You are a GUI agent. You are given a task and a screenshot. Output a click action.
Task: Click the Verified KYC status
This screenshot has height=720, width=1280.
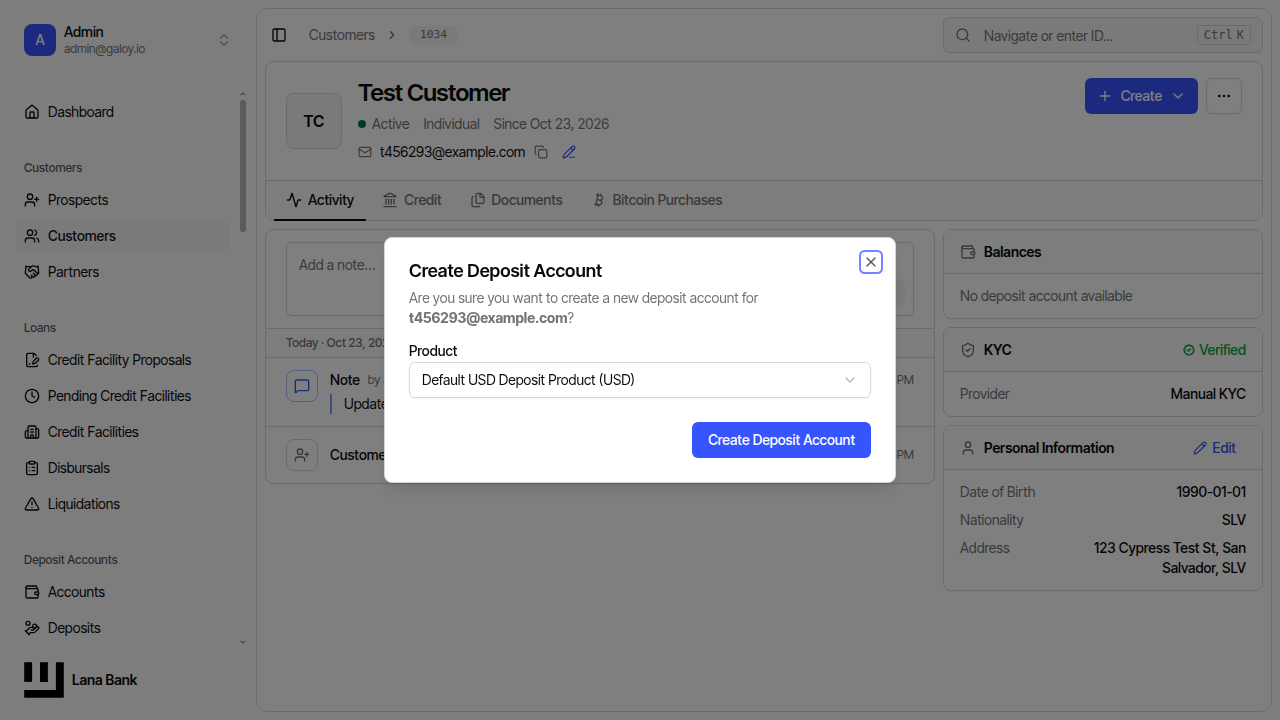click(x=1214, y=350)
